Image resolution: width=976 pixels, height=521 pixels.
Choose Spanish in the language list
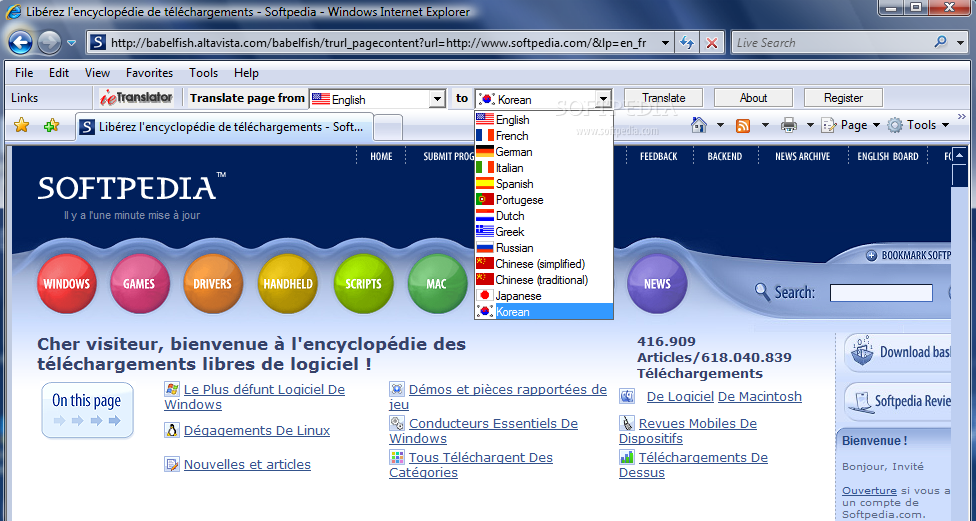[543, 184]
